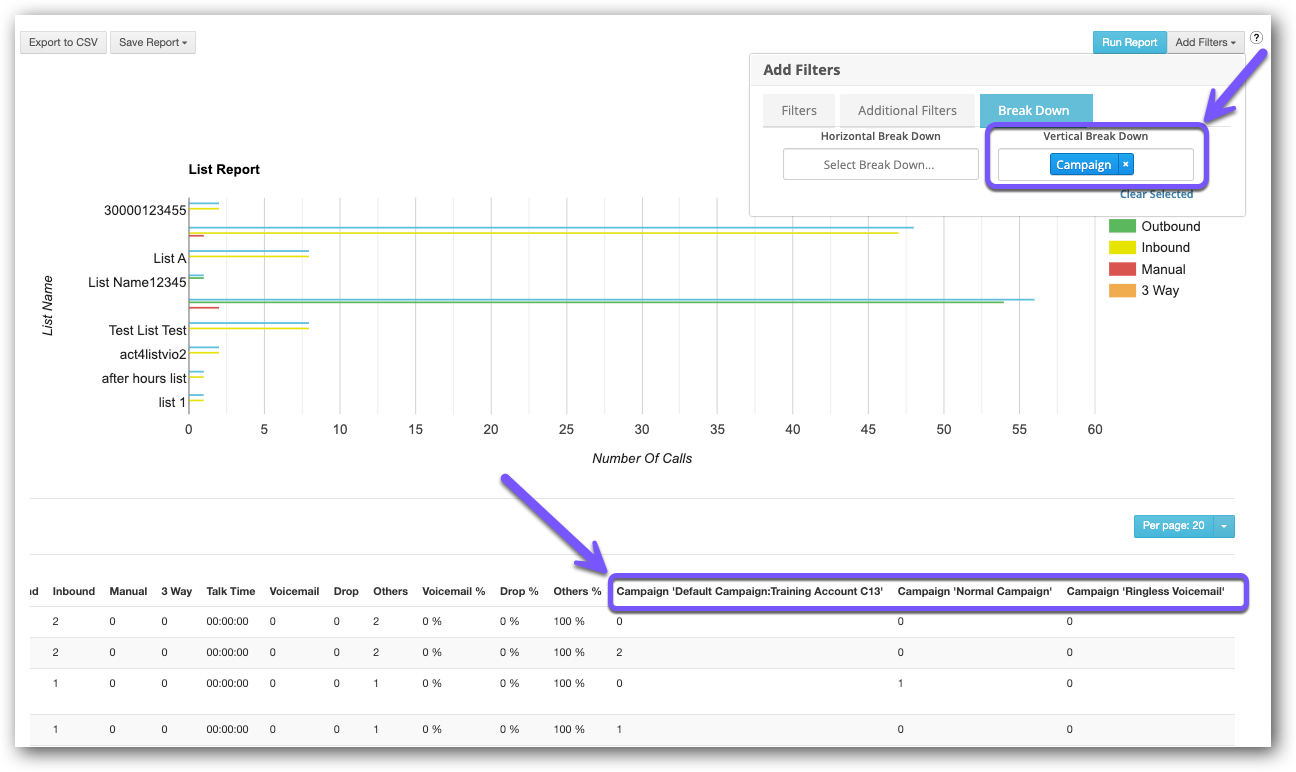1296x772 pixels.
Task: Select the Break Down tab
Action: pyautogui.click(x=1034, y=111)
